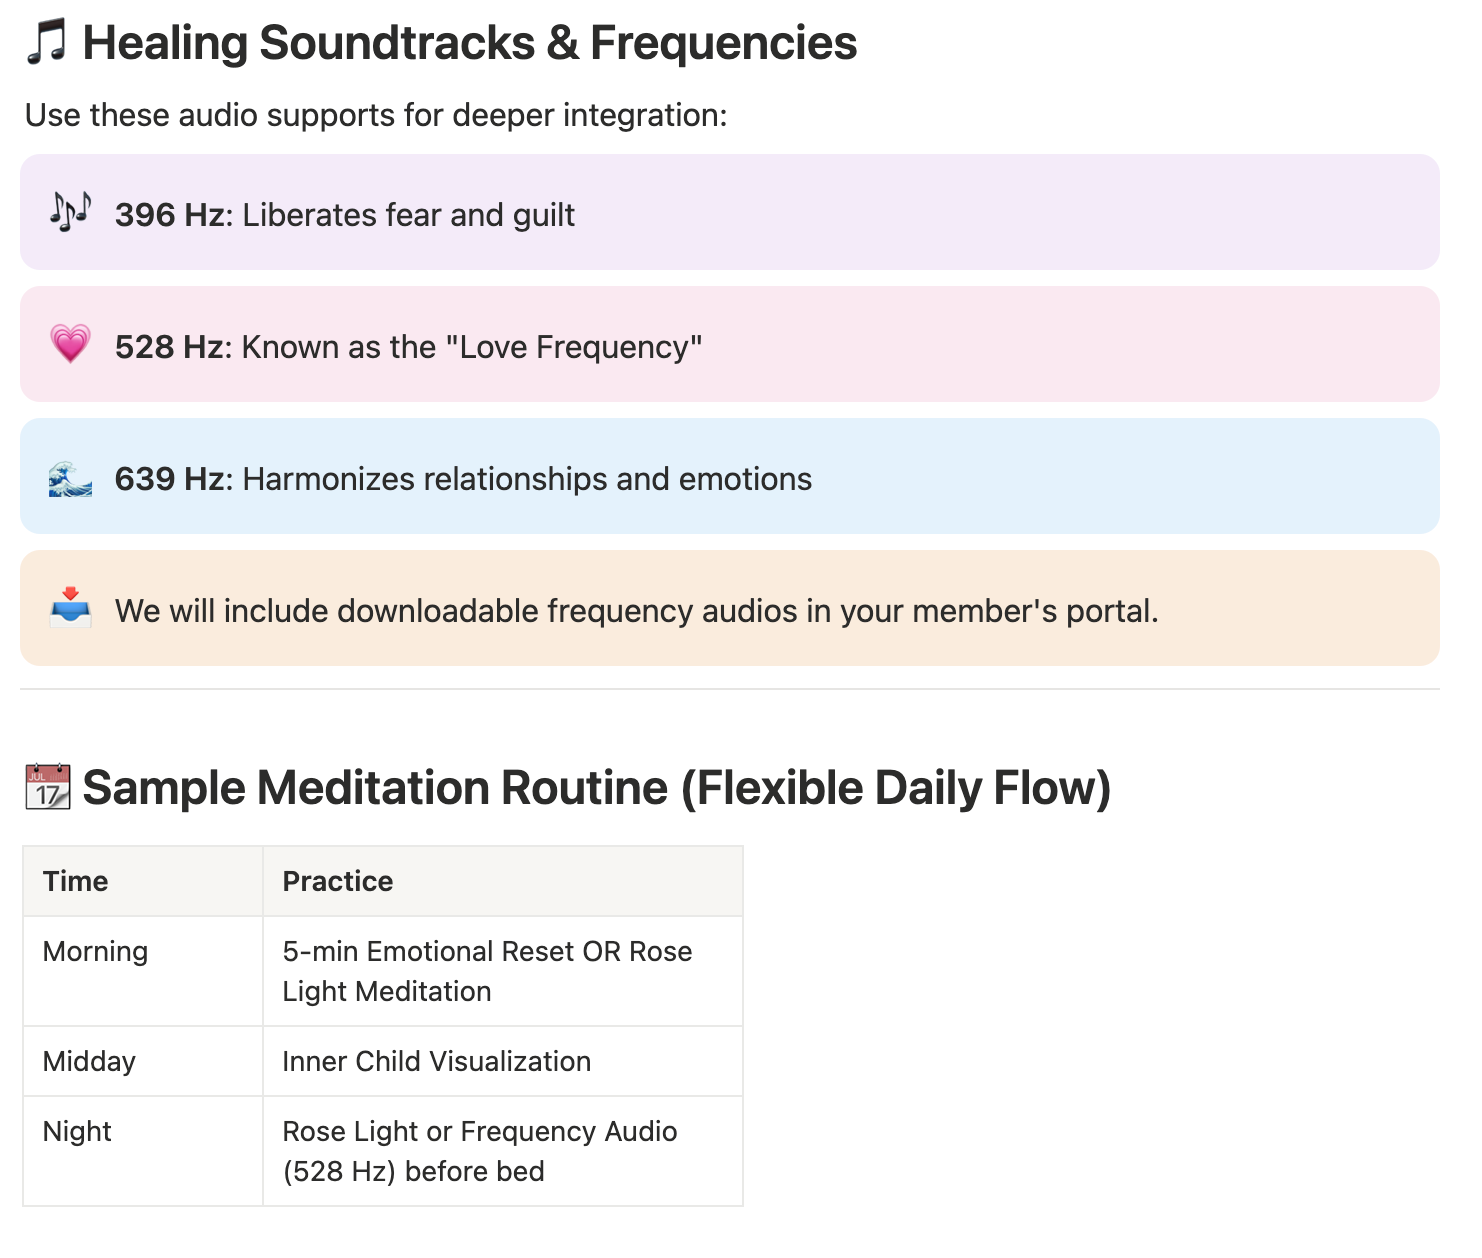Select the Practice column header cell
Viewport: 1482px width, 1258px height.
tap(502, 881)
